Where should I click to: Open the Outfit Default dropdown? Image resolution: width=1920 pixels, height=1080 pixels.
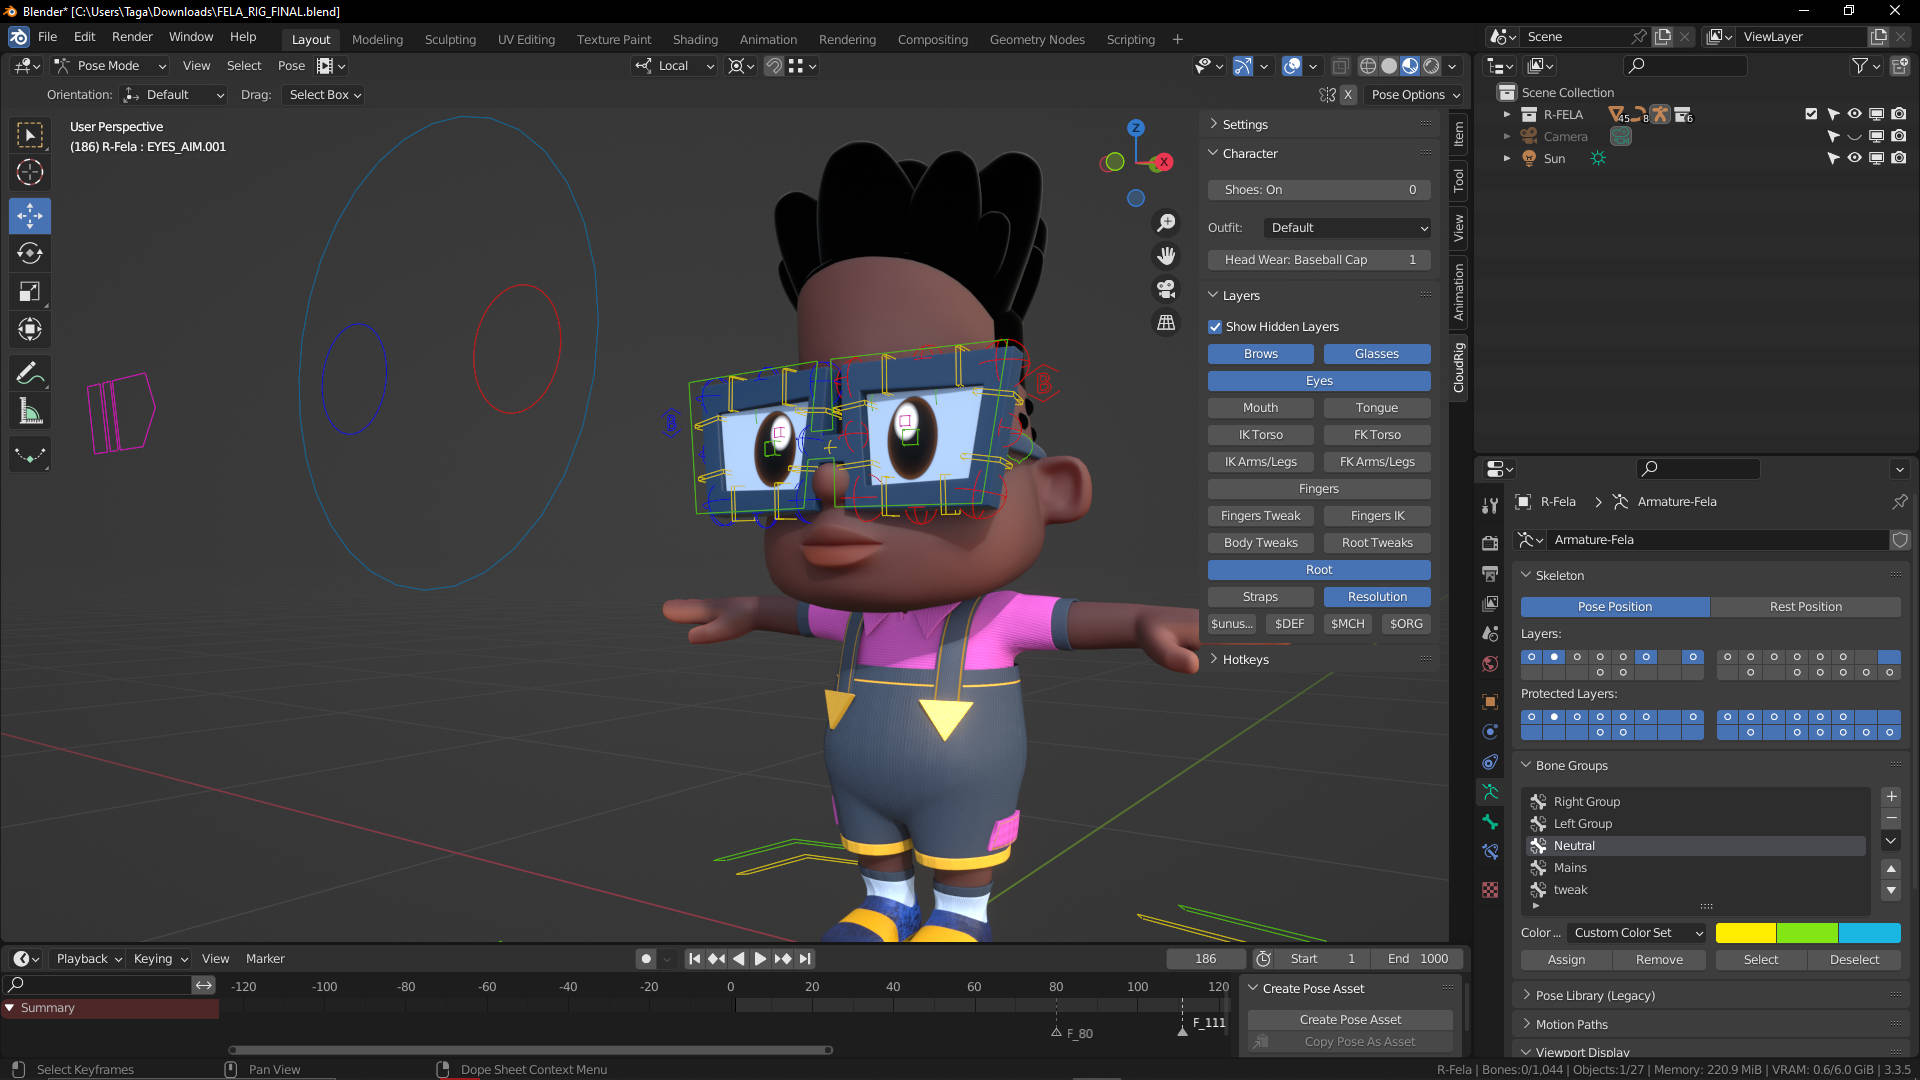click(x=1348, y=228)
